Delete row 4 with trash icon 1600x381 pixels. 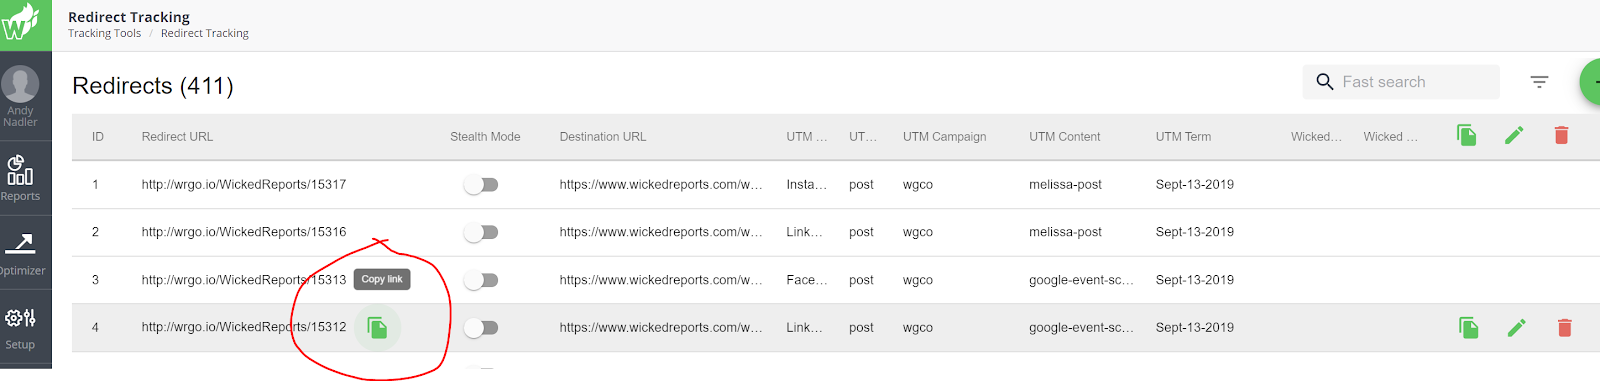tap(1565, 328)
